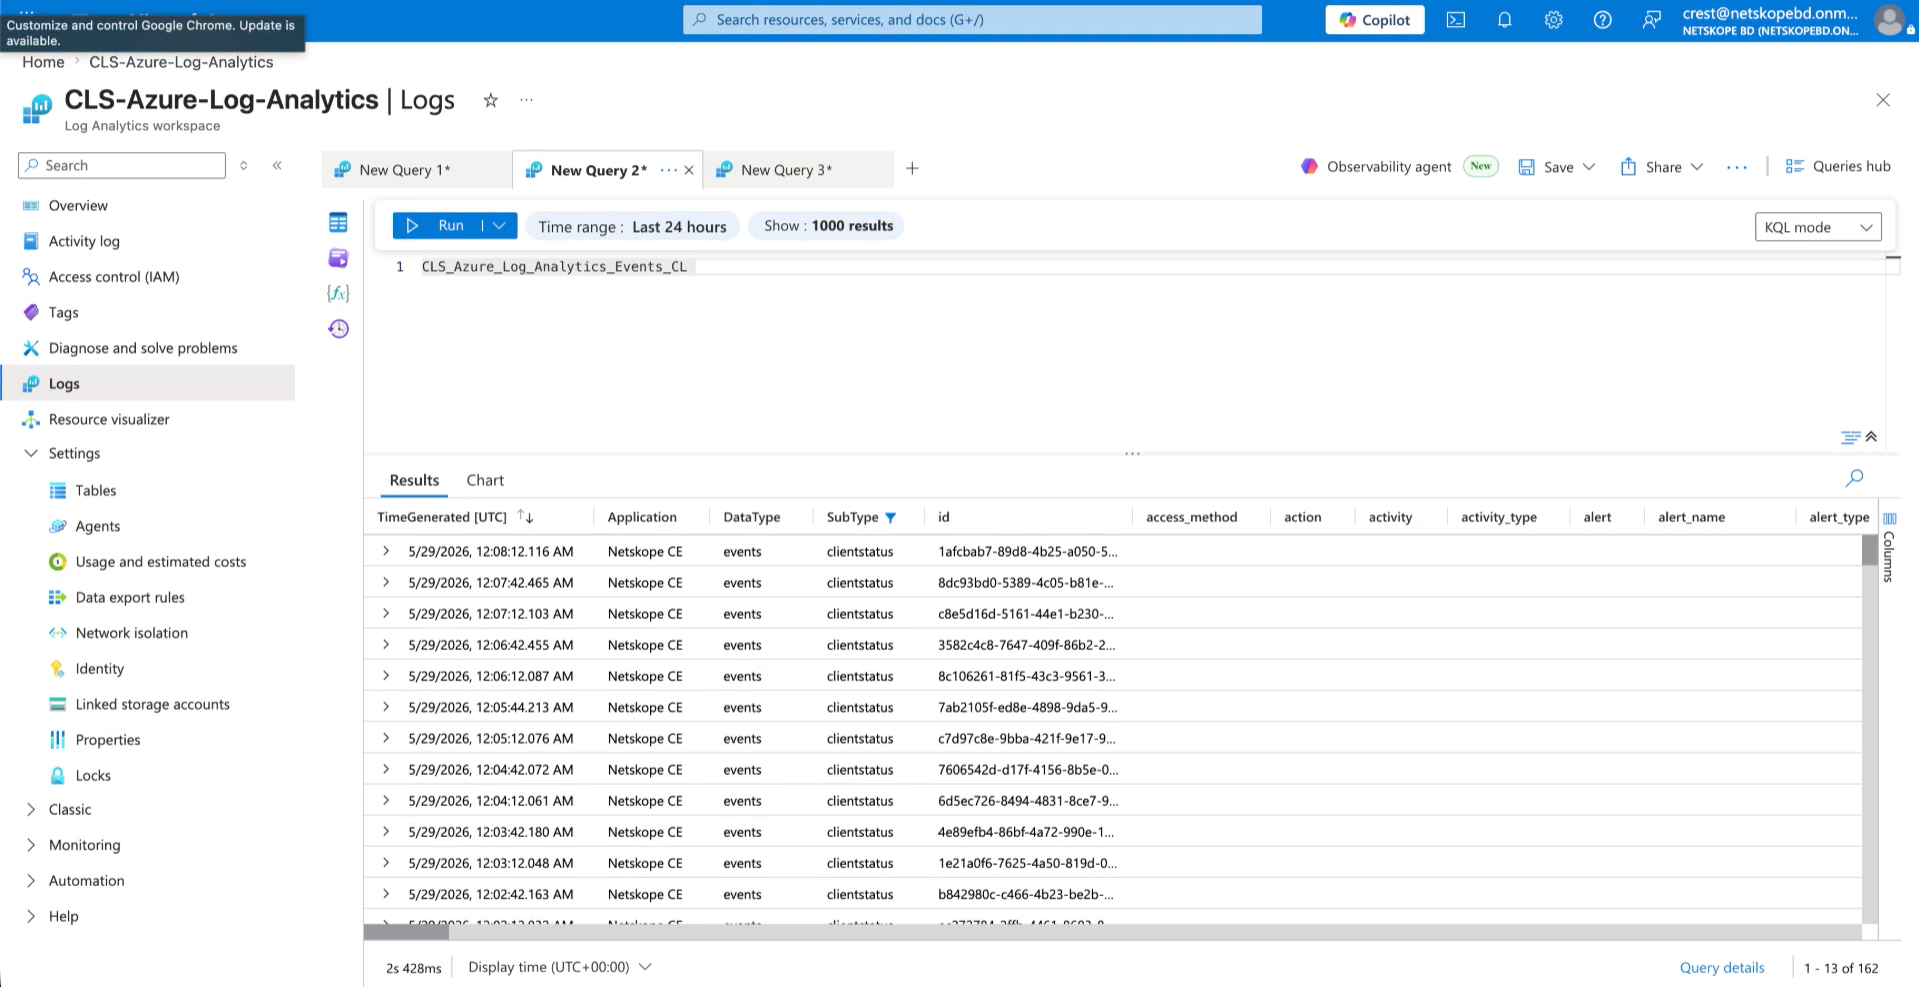
Task: Open the Query details link
Action: pos(1722,968)
